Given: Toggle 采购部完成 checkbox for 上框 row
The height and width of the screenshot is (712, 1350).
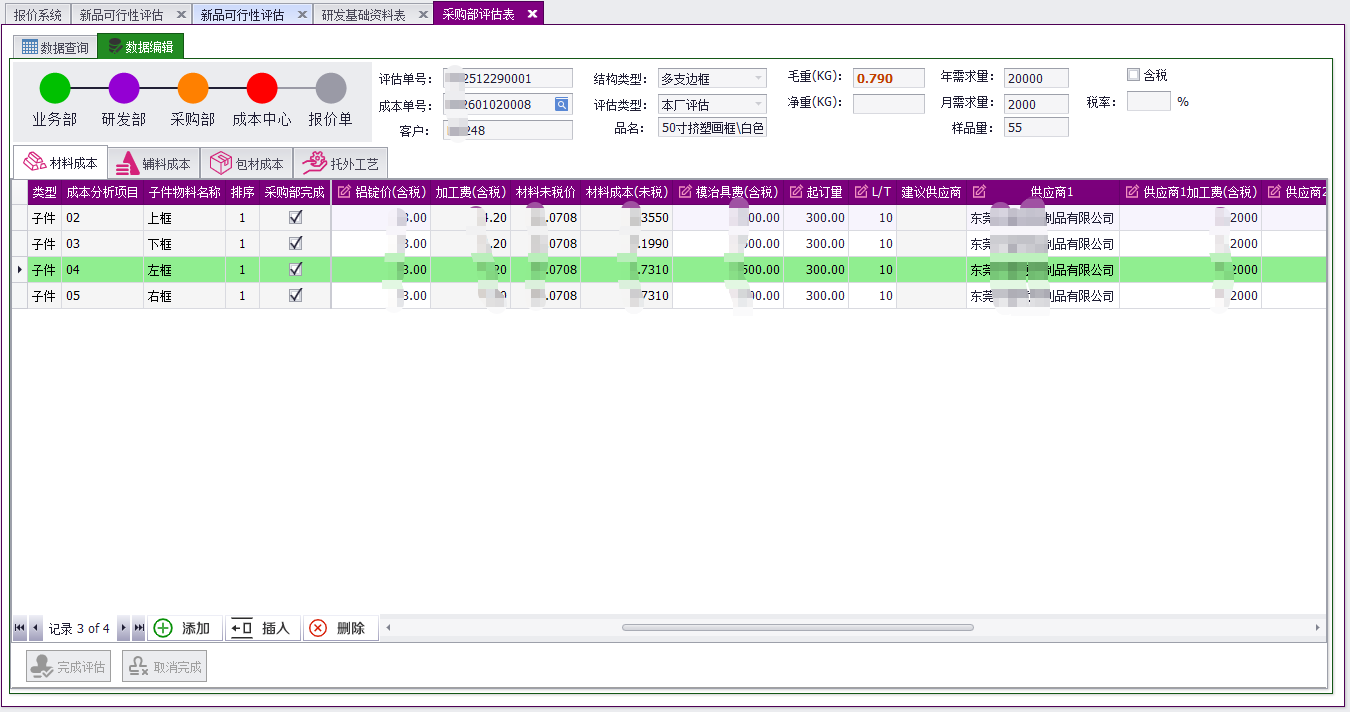Looking at the screenshot, I should point(295,217).
